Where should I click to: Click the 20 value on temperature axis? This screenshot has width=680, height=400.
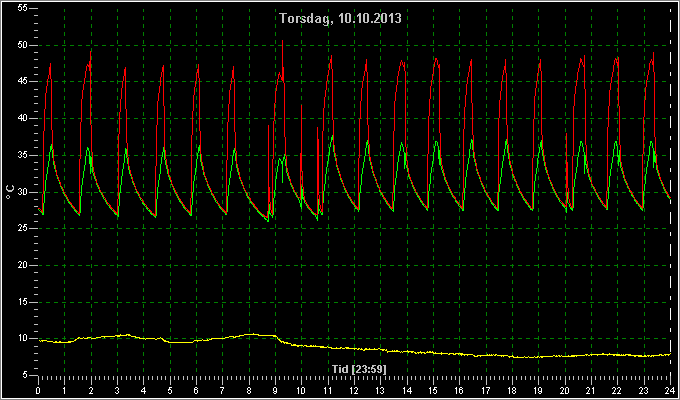tap(23, 265)
